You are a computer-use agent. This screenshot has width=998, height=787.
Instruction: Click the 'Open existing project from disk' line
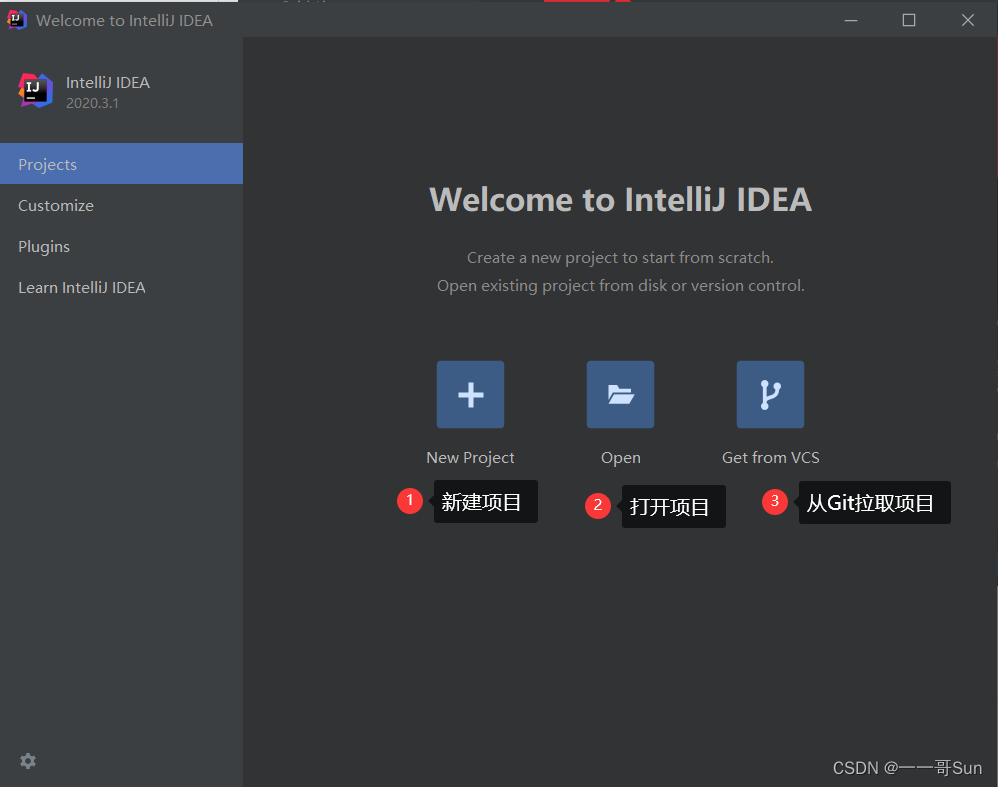pos(621,286)
